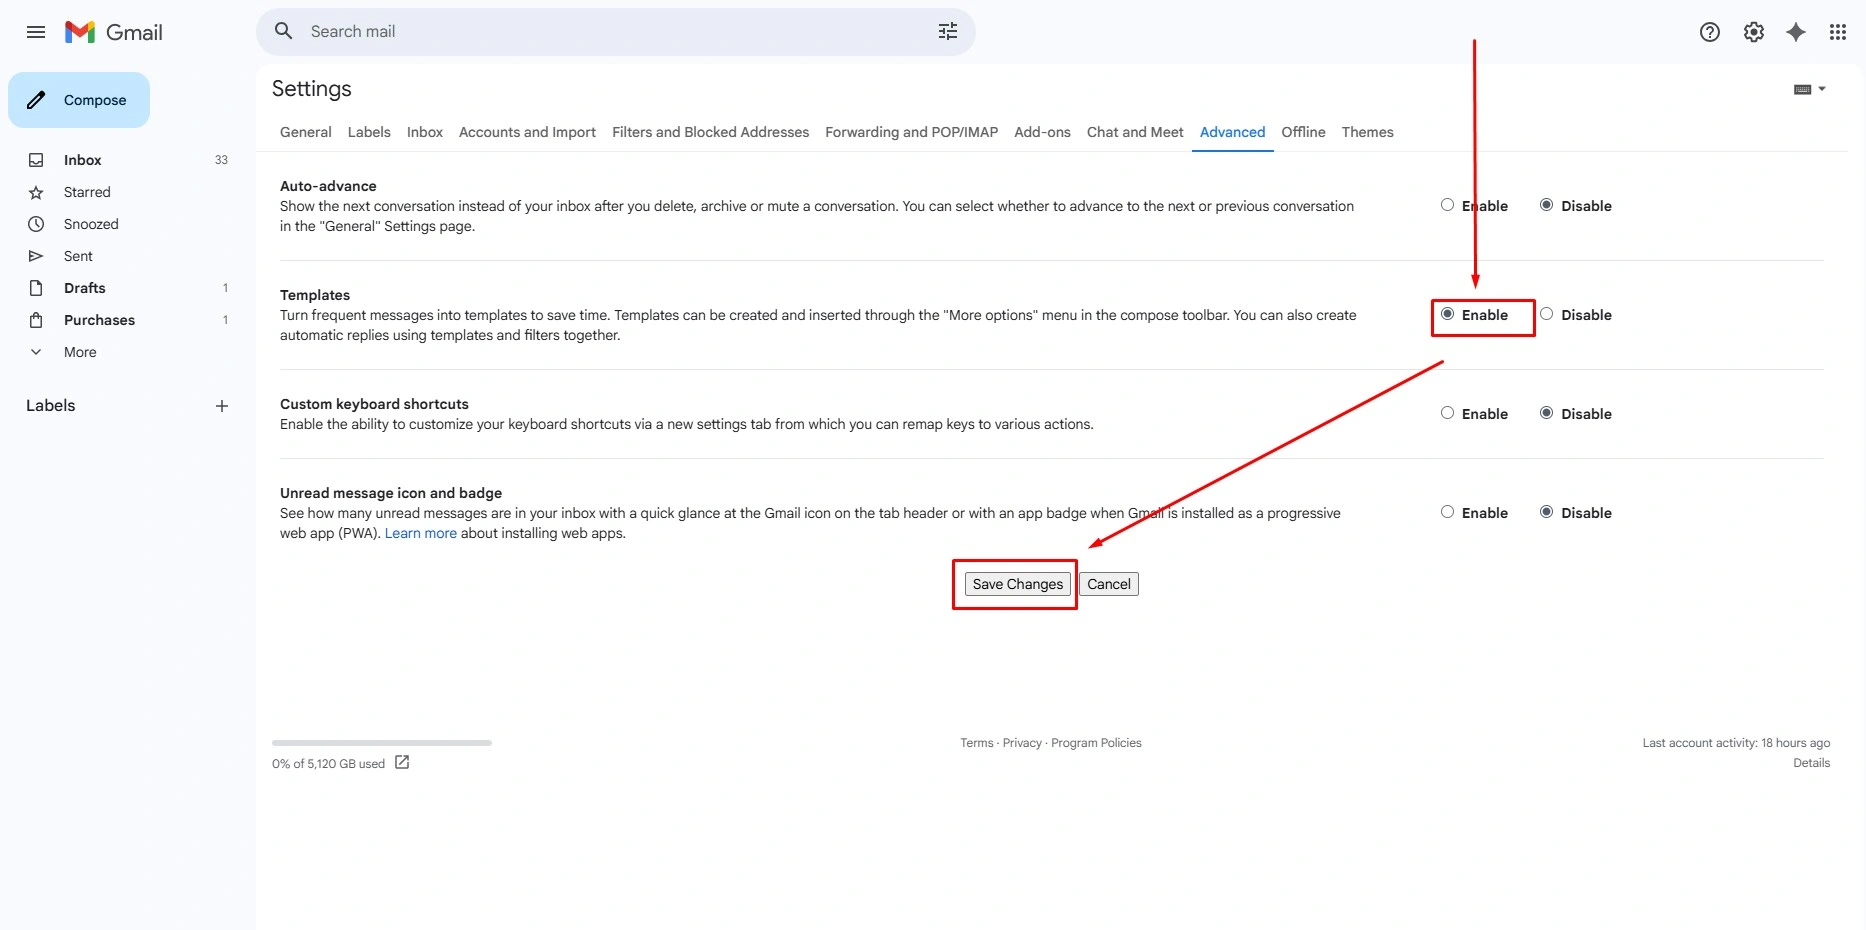
Task: Click the Labels heading in sidebar
Action: pos(51,405)
